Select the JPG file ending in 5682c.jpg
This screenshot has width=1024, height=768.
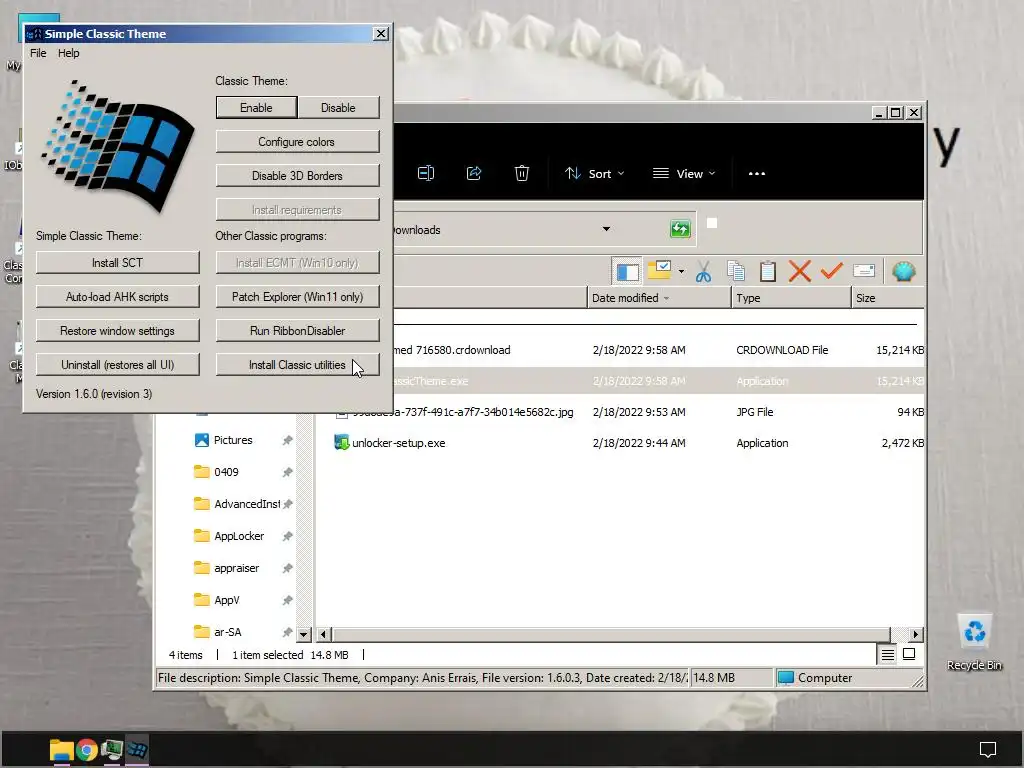pyautogui.click(x=463, y=412)
